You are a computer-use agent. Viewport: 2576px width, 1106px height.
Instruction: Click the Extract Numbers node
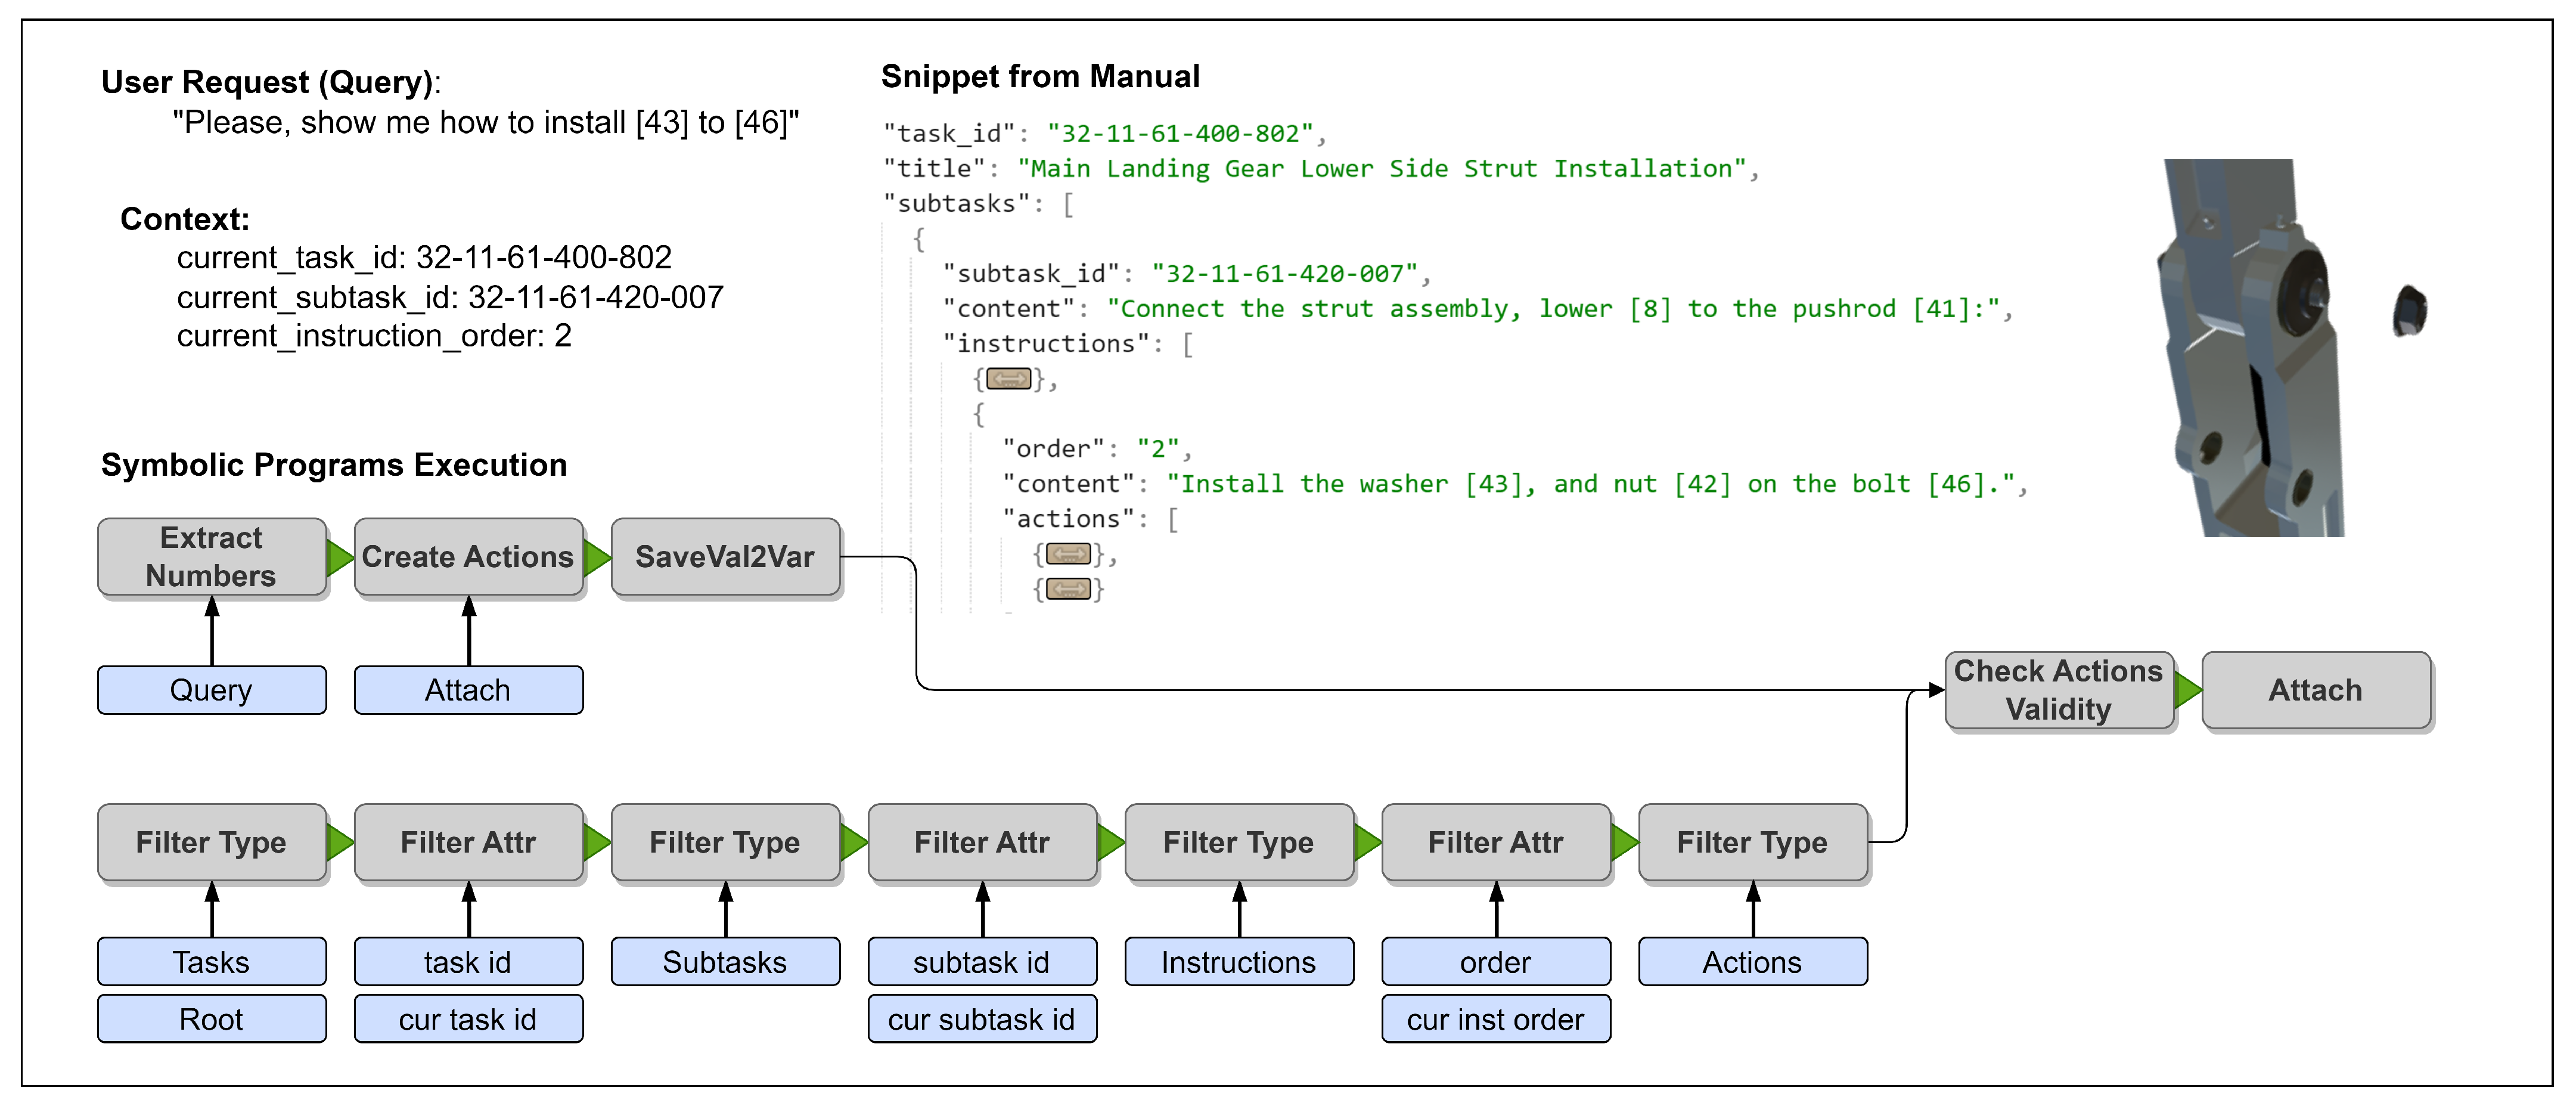pyautogui.click(x=212, y=557)
